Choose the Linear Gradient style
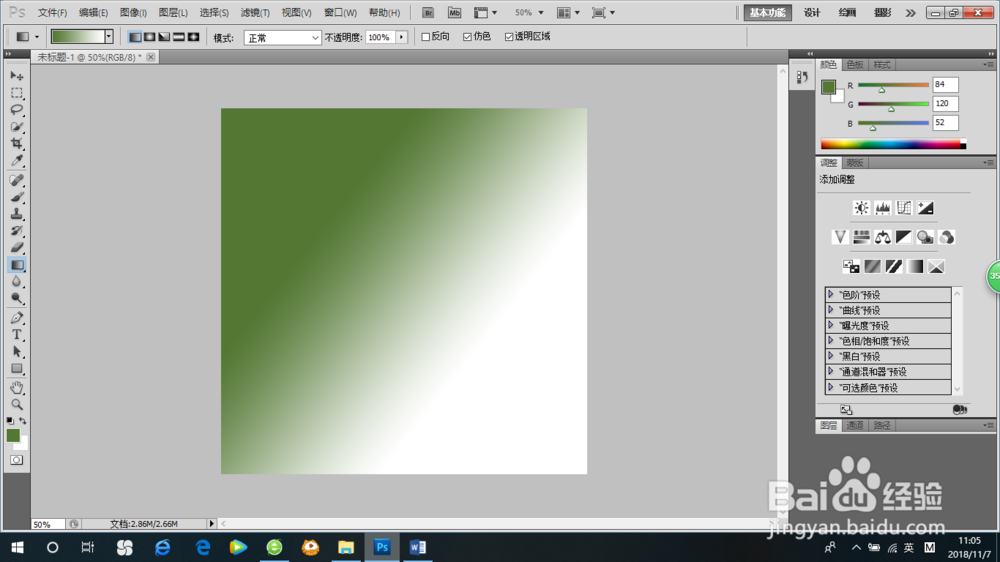Screen dimensions: 1000x562 tap(135, 37)
